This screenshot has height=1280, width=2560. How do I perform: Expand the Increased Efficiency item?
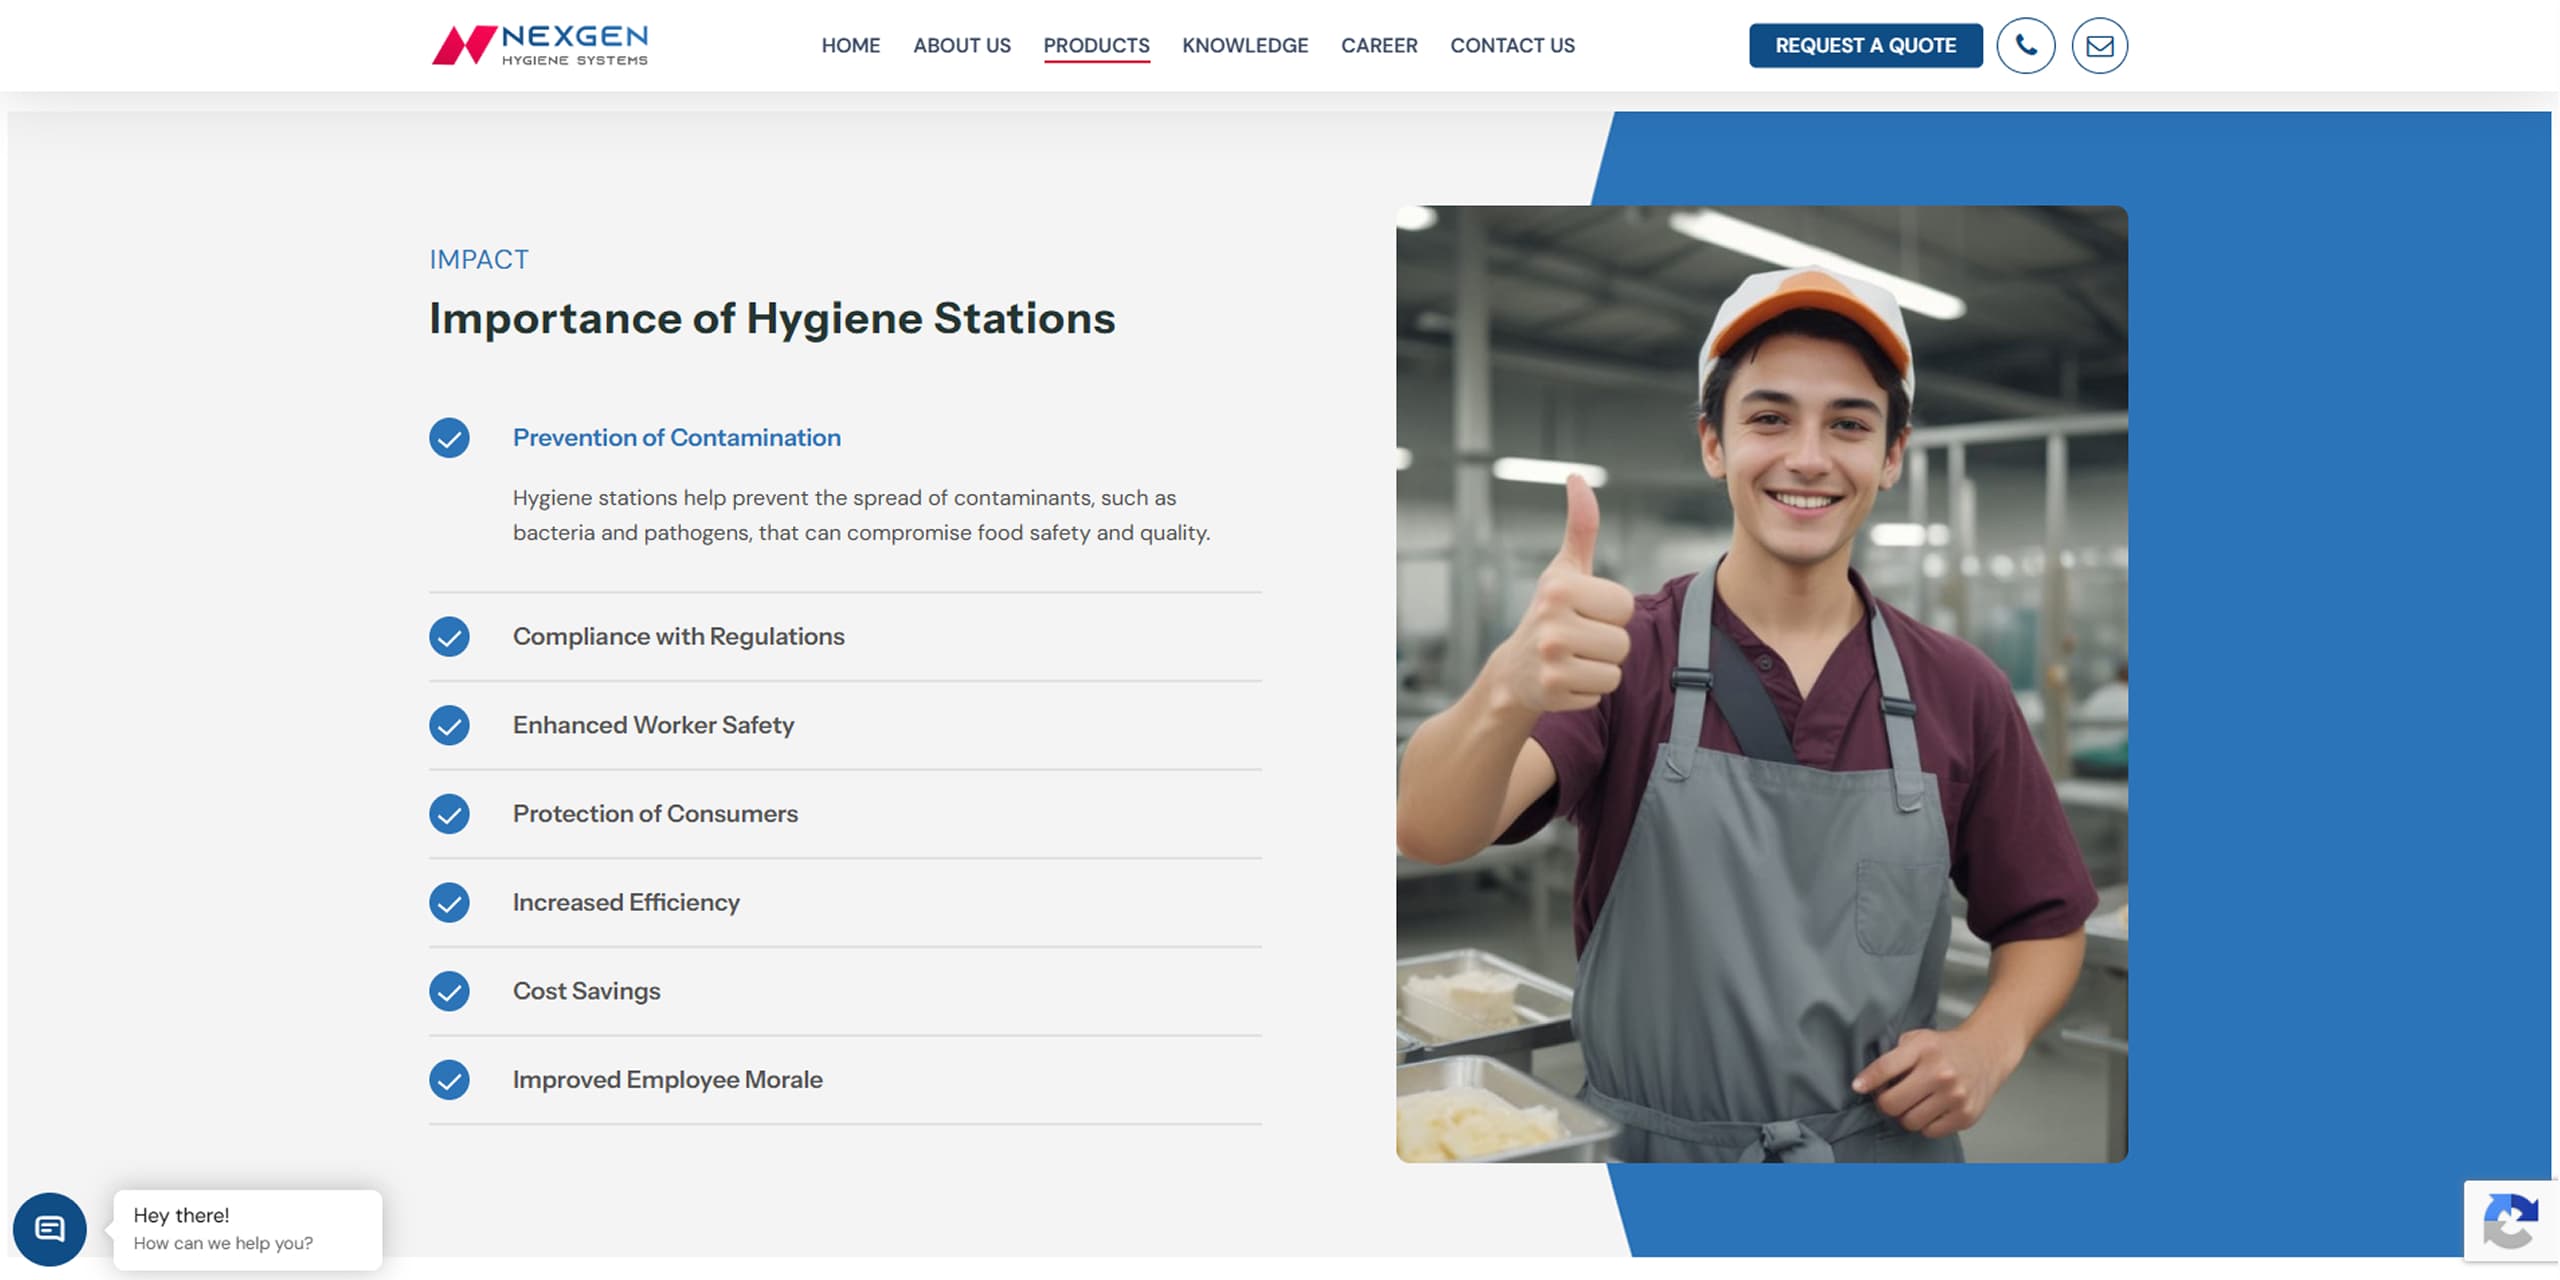pyautogui.click(x=845, y=903)
